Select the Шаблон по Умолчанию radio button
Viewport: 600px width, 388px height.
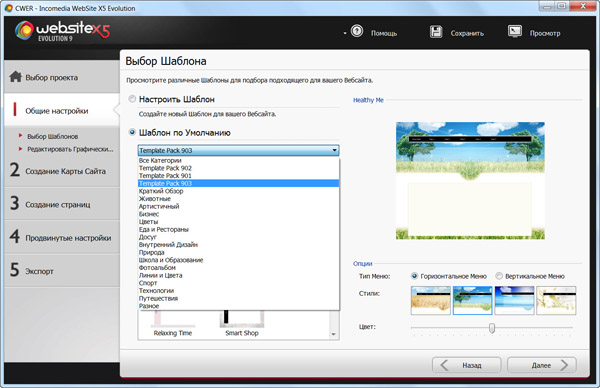[132, 132]
